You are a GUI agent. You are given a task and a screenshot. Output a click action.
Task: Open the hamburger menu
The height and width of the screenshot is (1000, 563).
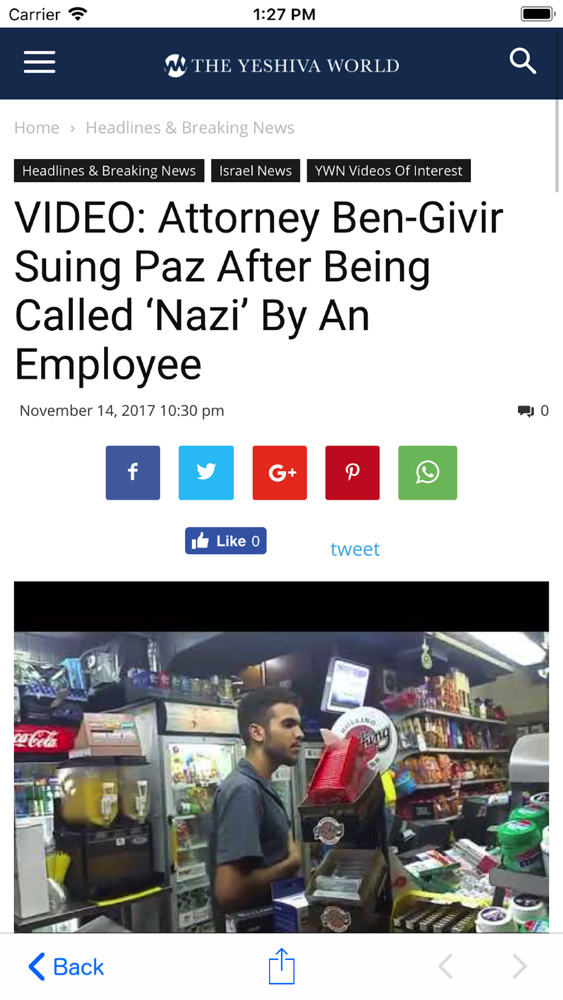(x=40, y=63)
